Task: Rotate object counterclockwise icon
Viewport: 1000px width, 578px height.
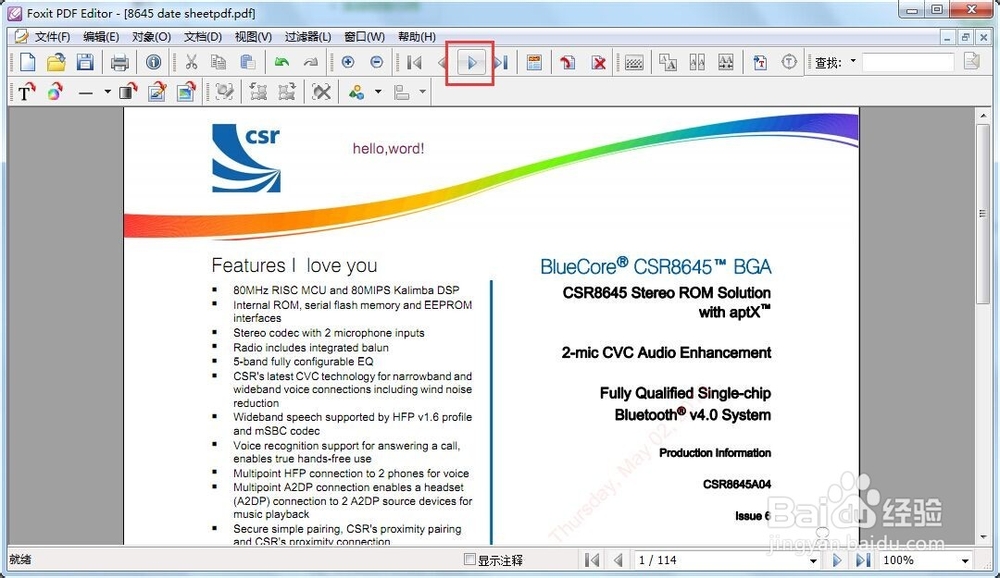Action: click(258, 93)
